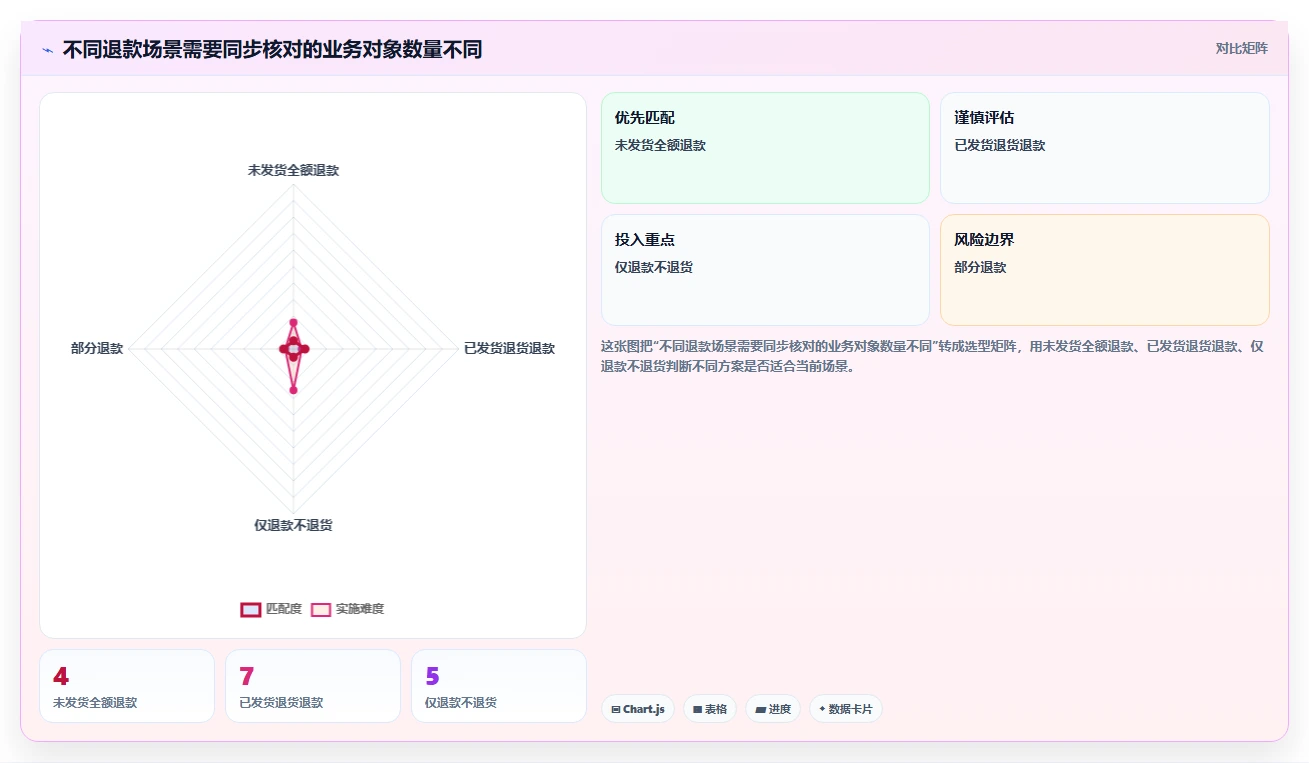This screenshot has width=1309, height=763.
Task: Click the header icon beside the title
Action: pos(47,50)
